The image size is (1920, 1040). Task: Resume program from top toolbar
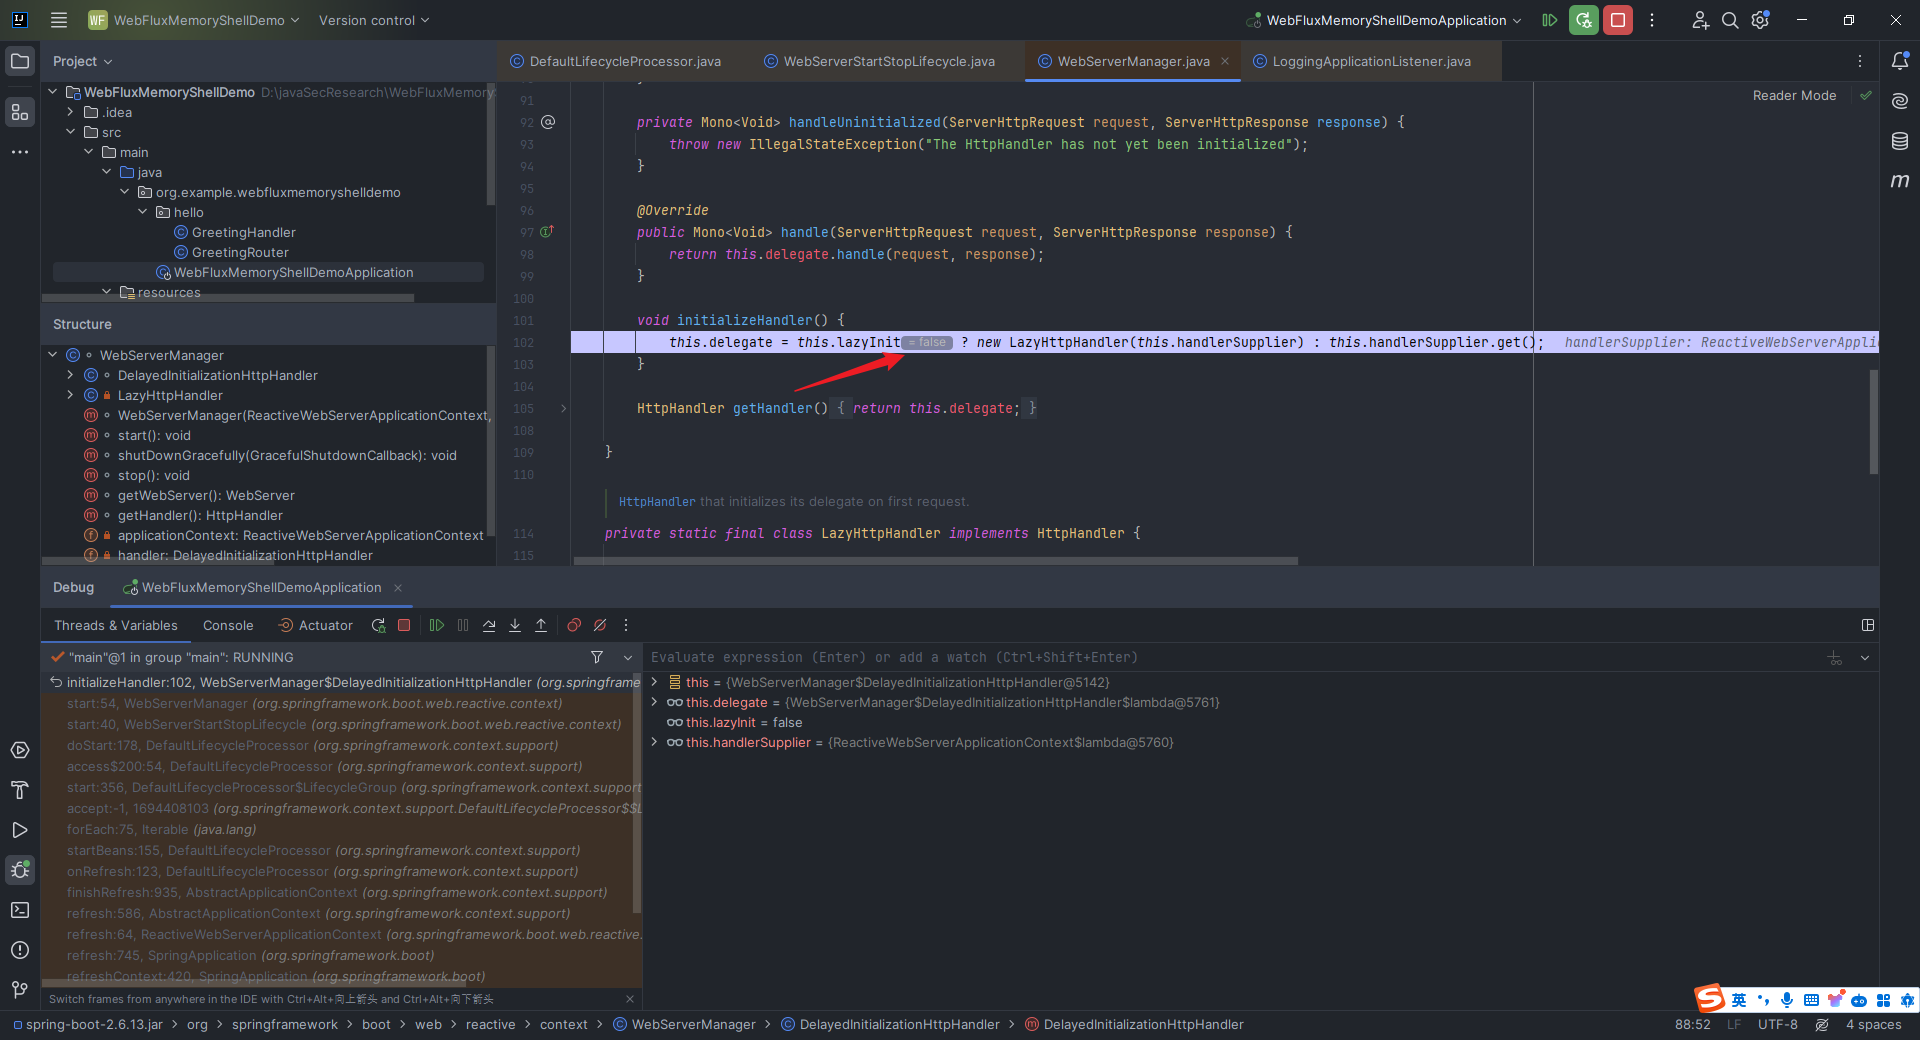click(x=1549, y=20)
